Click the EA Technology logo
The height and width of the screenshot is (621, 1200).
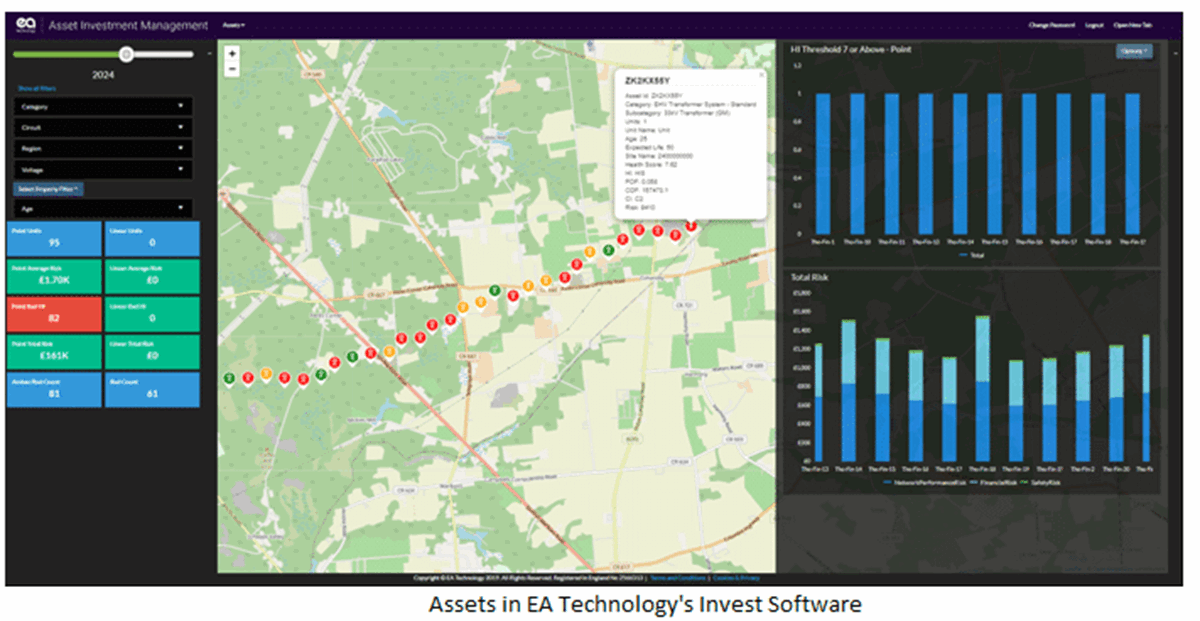tap(25, 24)
